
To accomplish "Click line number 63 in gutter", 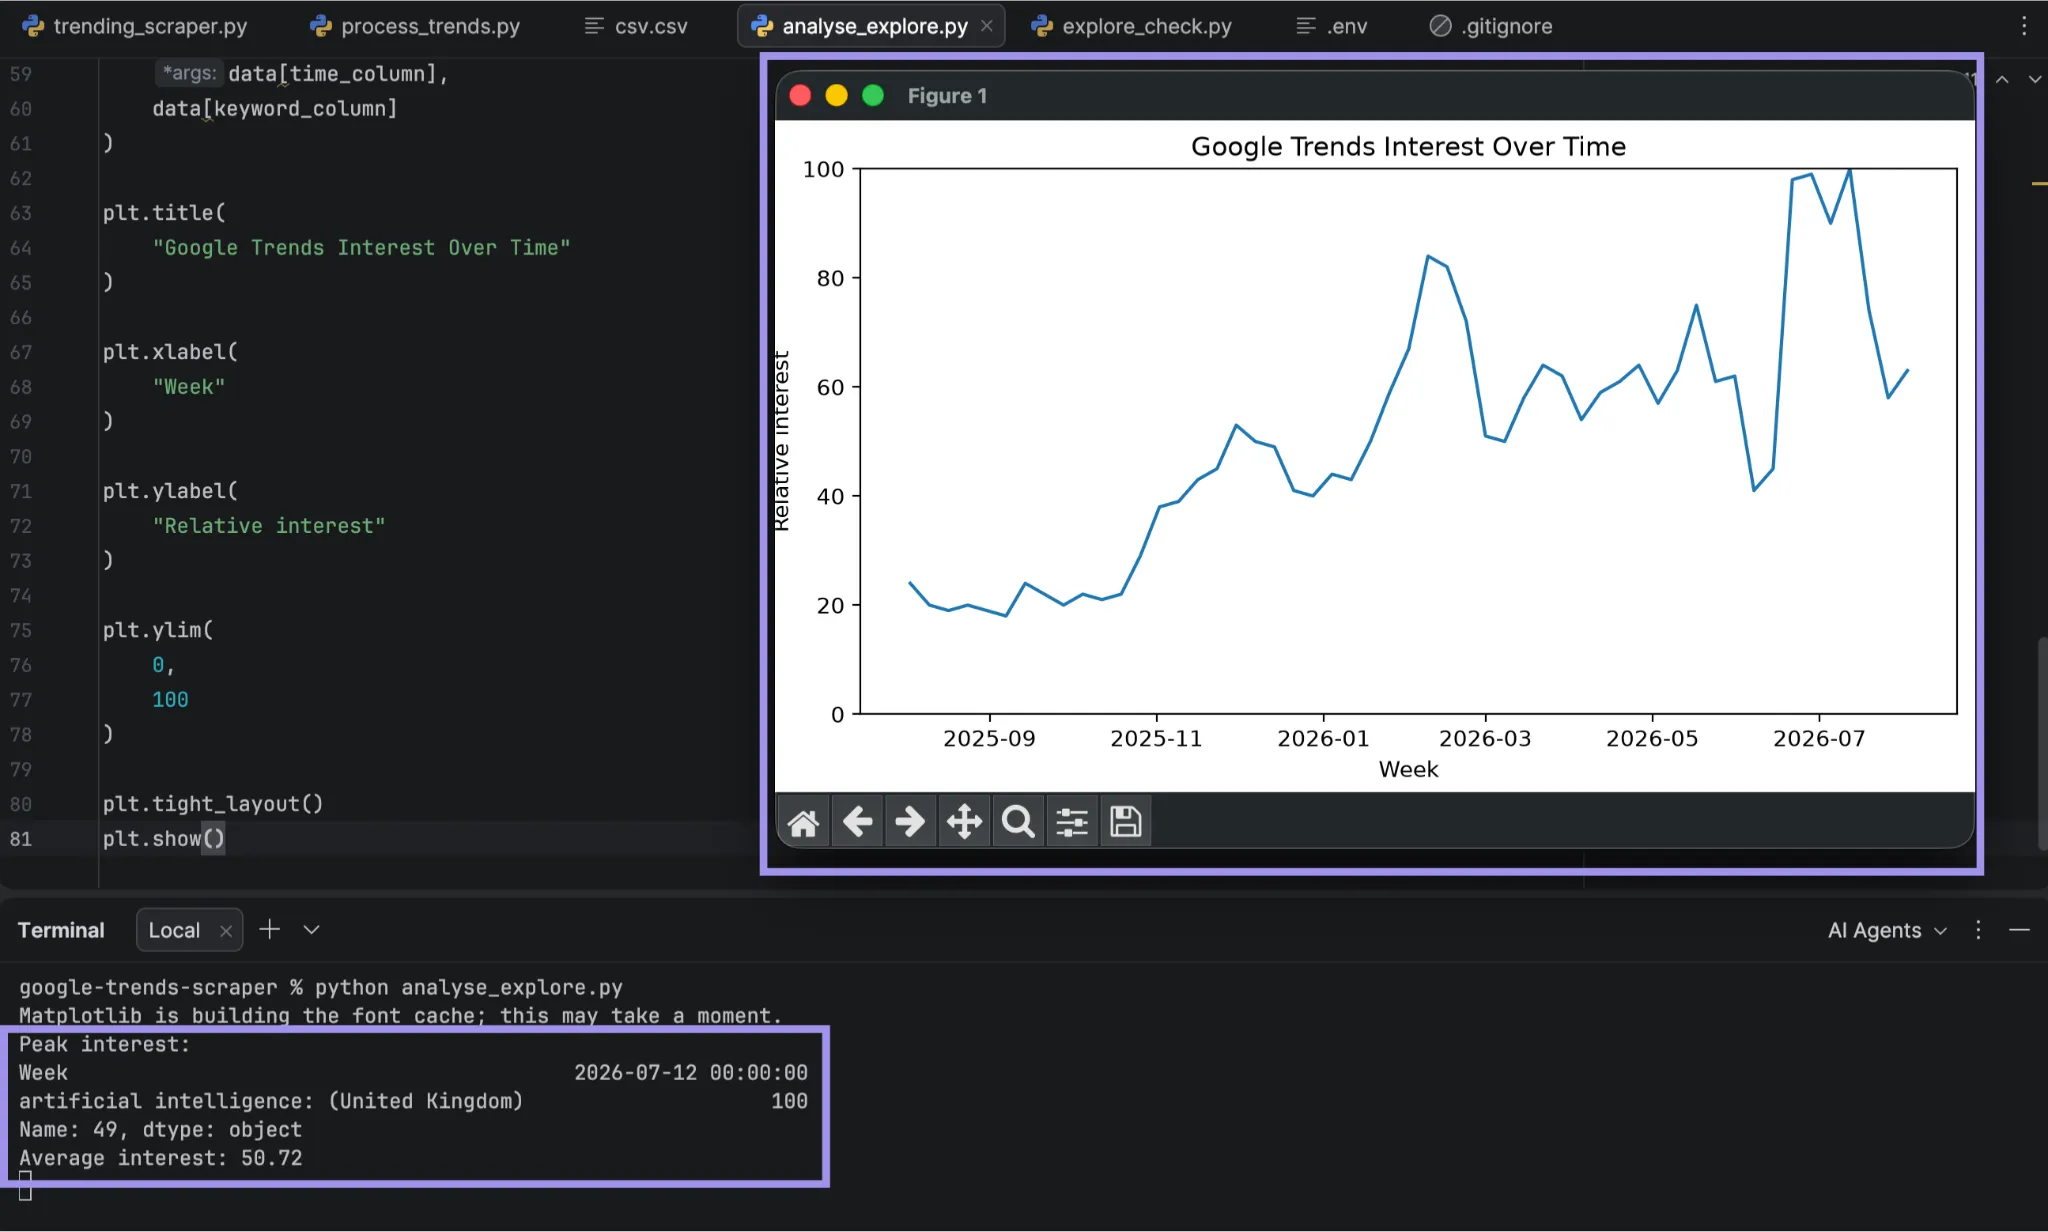I will coord(21,213).
